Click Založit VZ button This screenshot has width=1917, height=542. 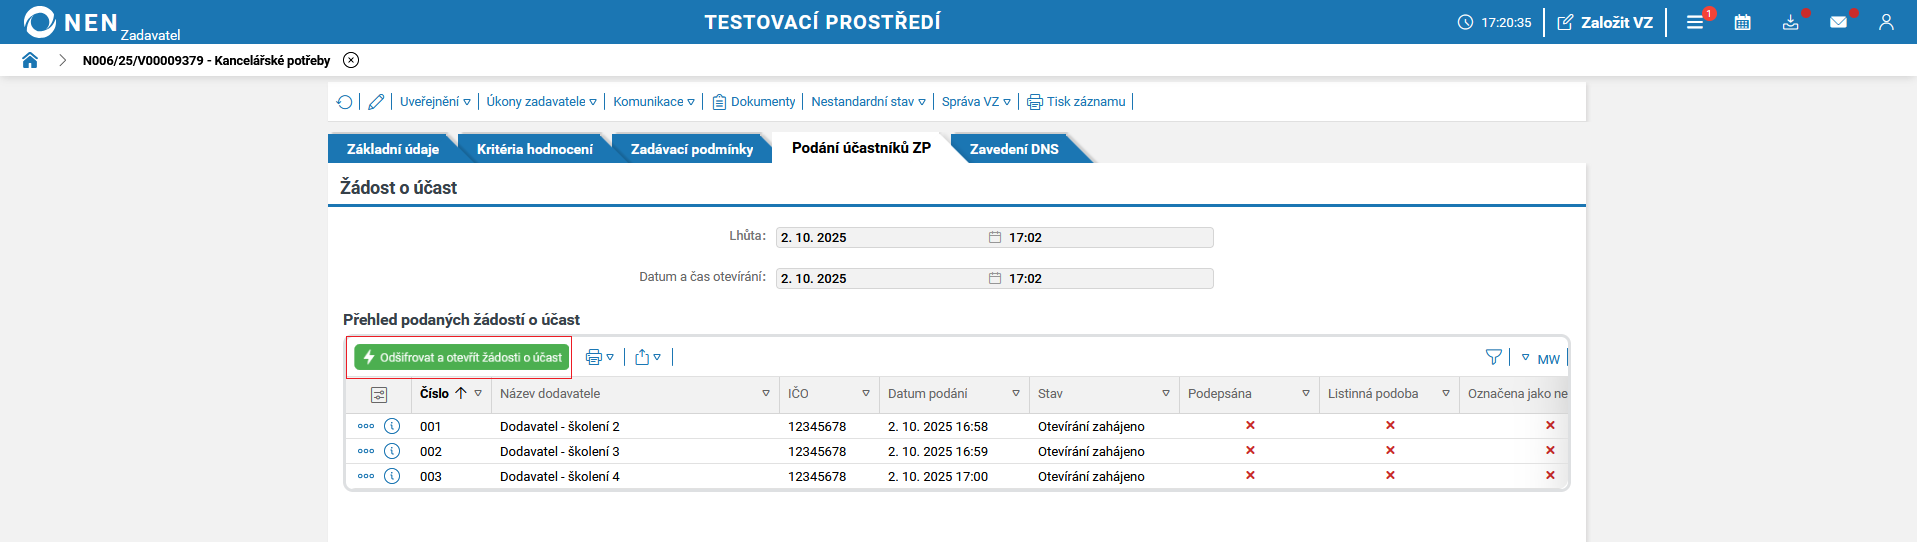pyautogui.click(x=1605, y=22)
